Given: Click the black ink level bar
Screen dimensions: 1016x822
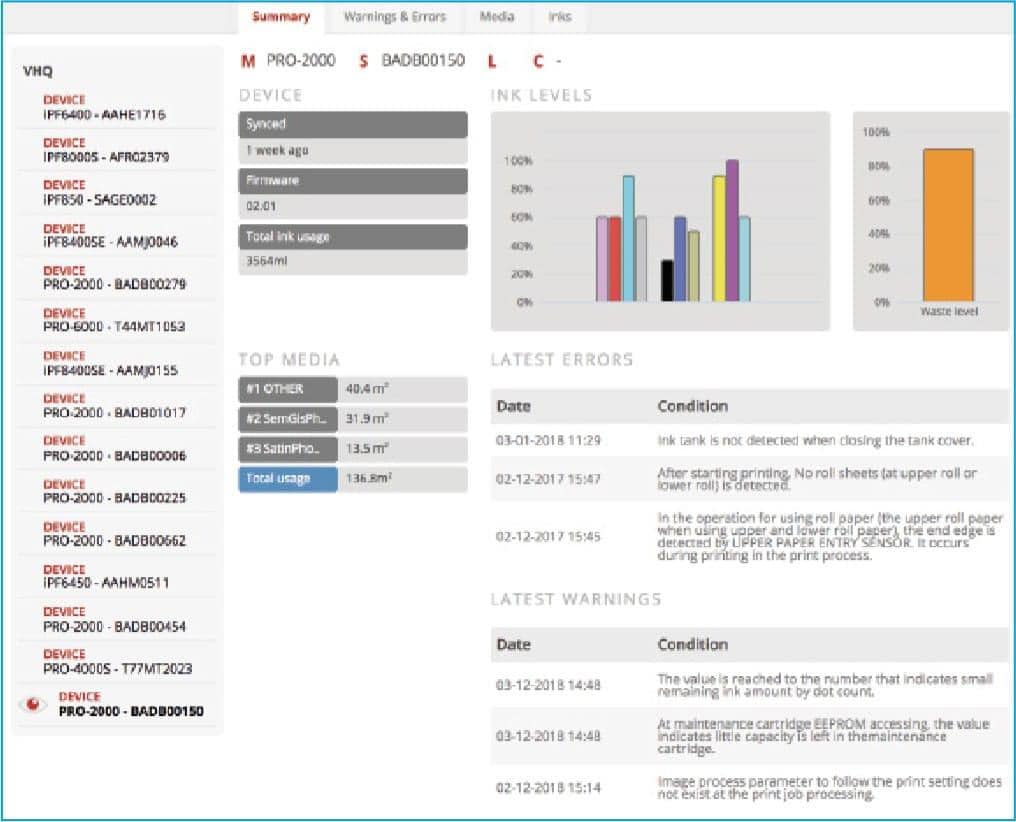Looking at the screenshot, I should click(x=667, y=280).
